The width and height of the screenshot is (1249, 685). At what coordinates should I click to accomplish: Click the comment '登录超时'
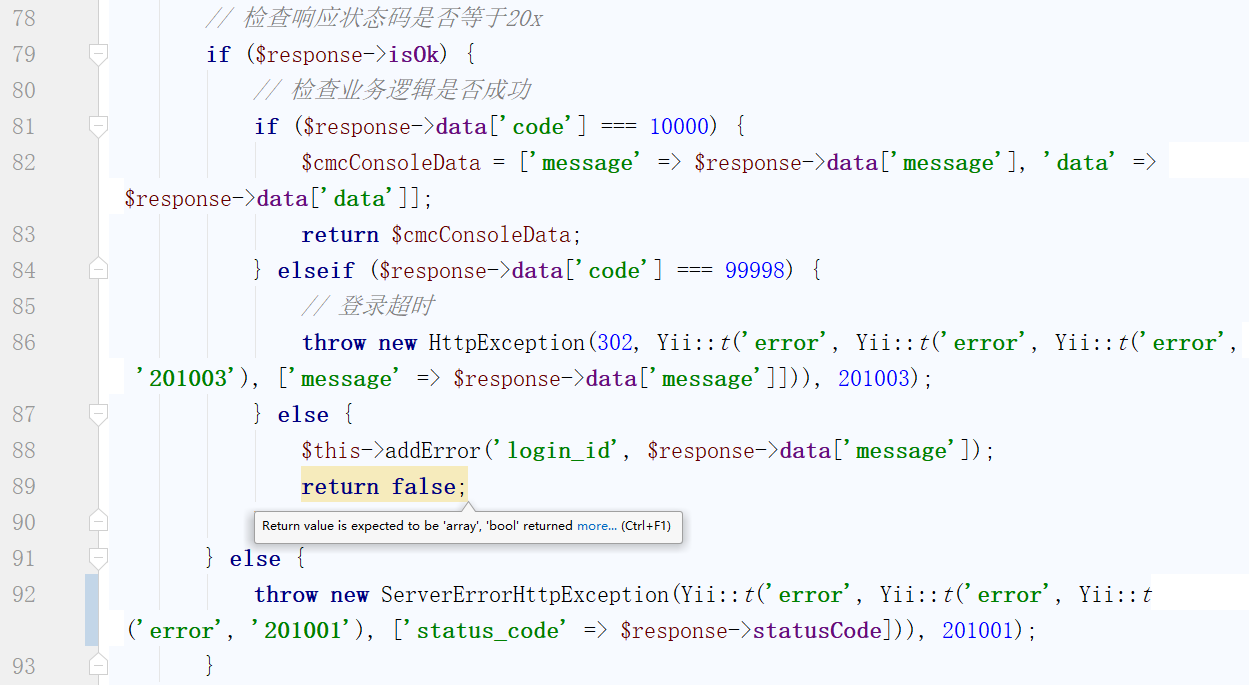(367, 306)
